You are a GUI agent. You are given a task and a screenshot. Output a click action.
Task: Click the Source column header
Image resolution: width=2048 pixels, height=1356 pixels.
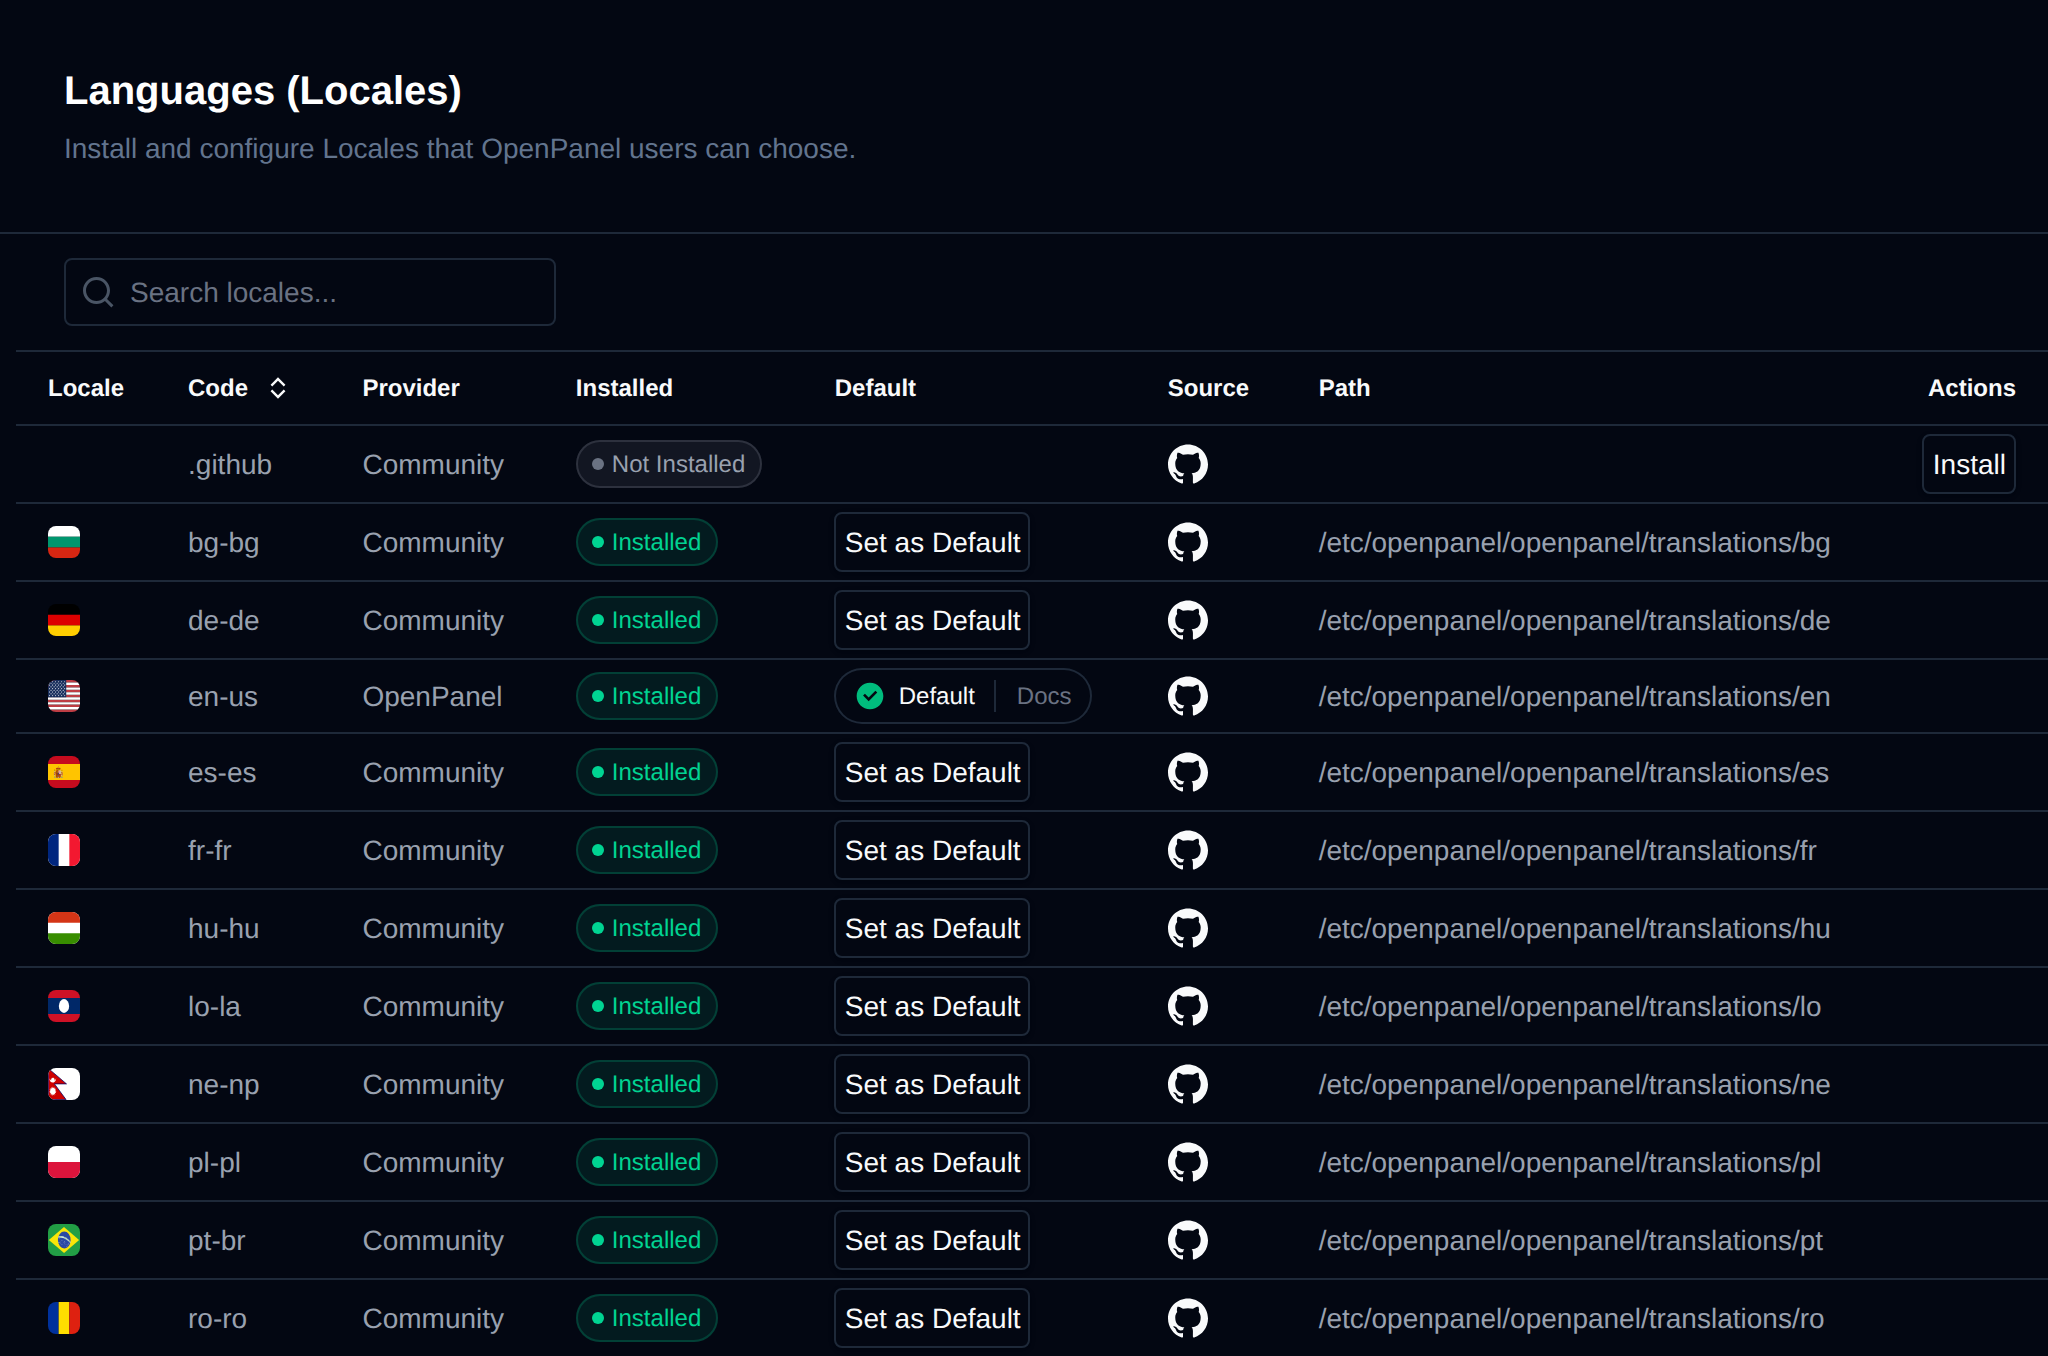pos(1208,388)
